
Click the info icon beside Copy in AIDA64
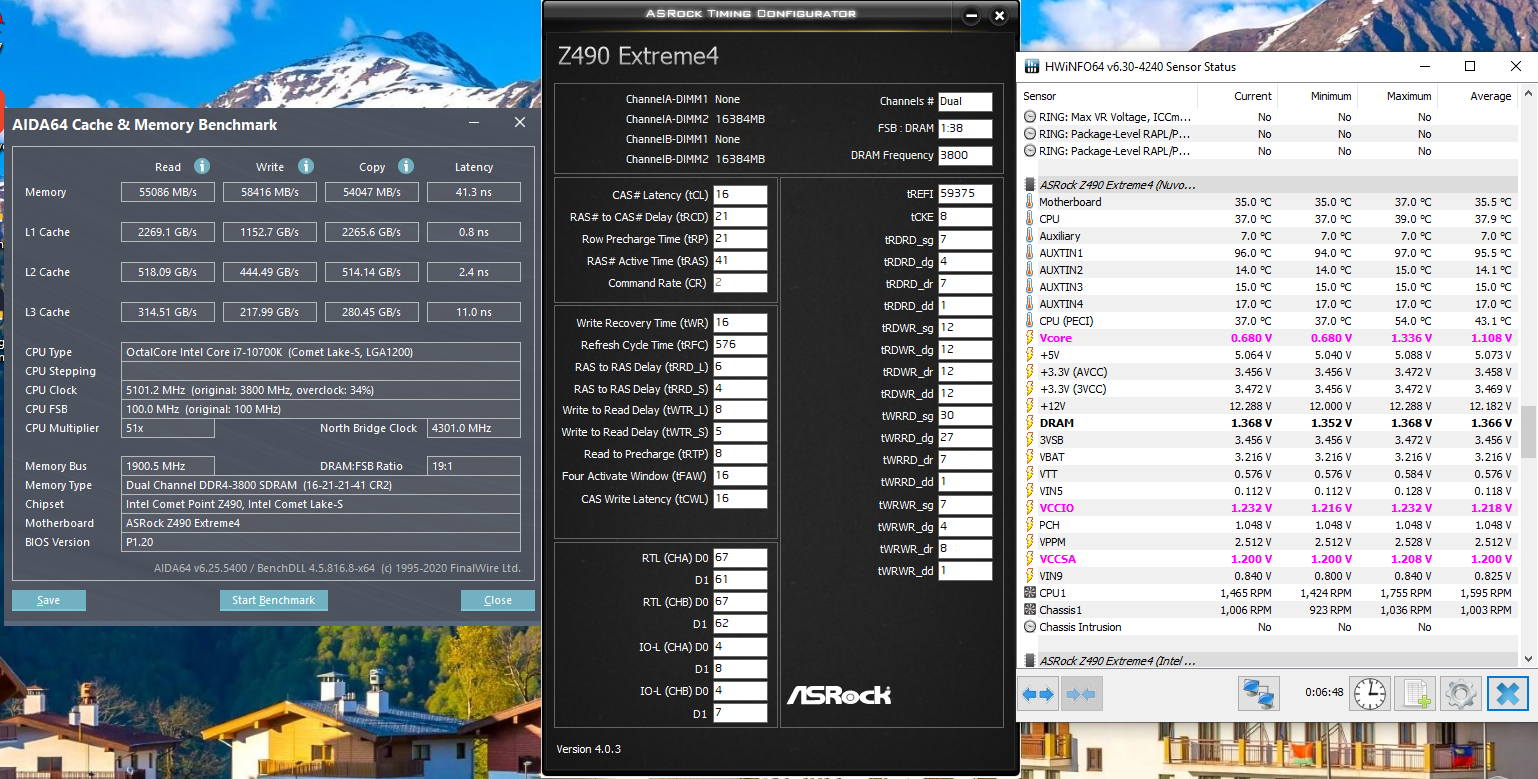406,166
